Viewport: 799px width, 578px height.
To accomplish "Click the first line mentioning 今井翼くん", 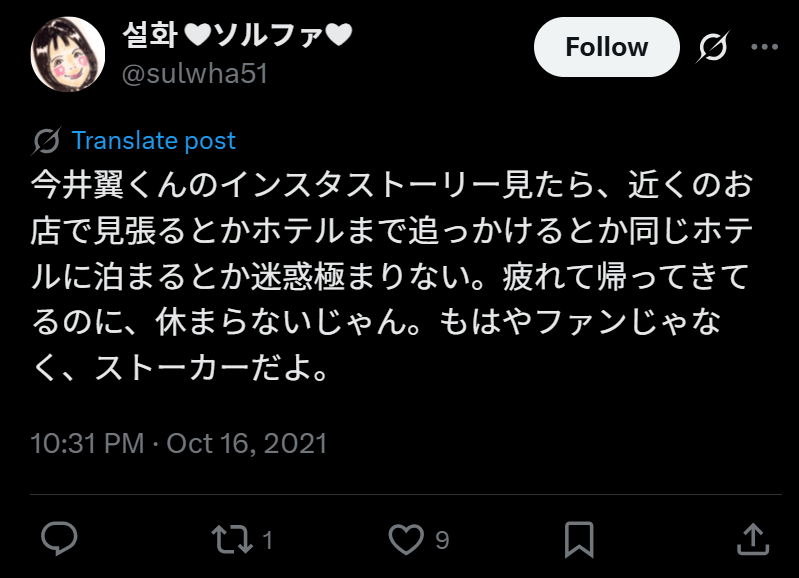I will [x=391, y=186].
